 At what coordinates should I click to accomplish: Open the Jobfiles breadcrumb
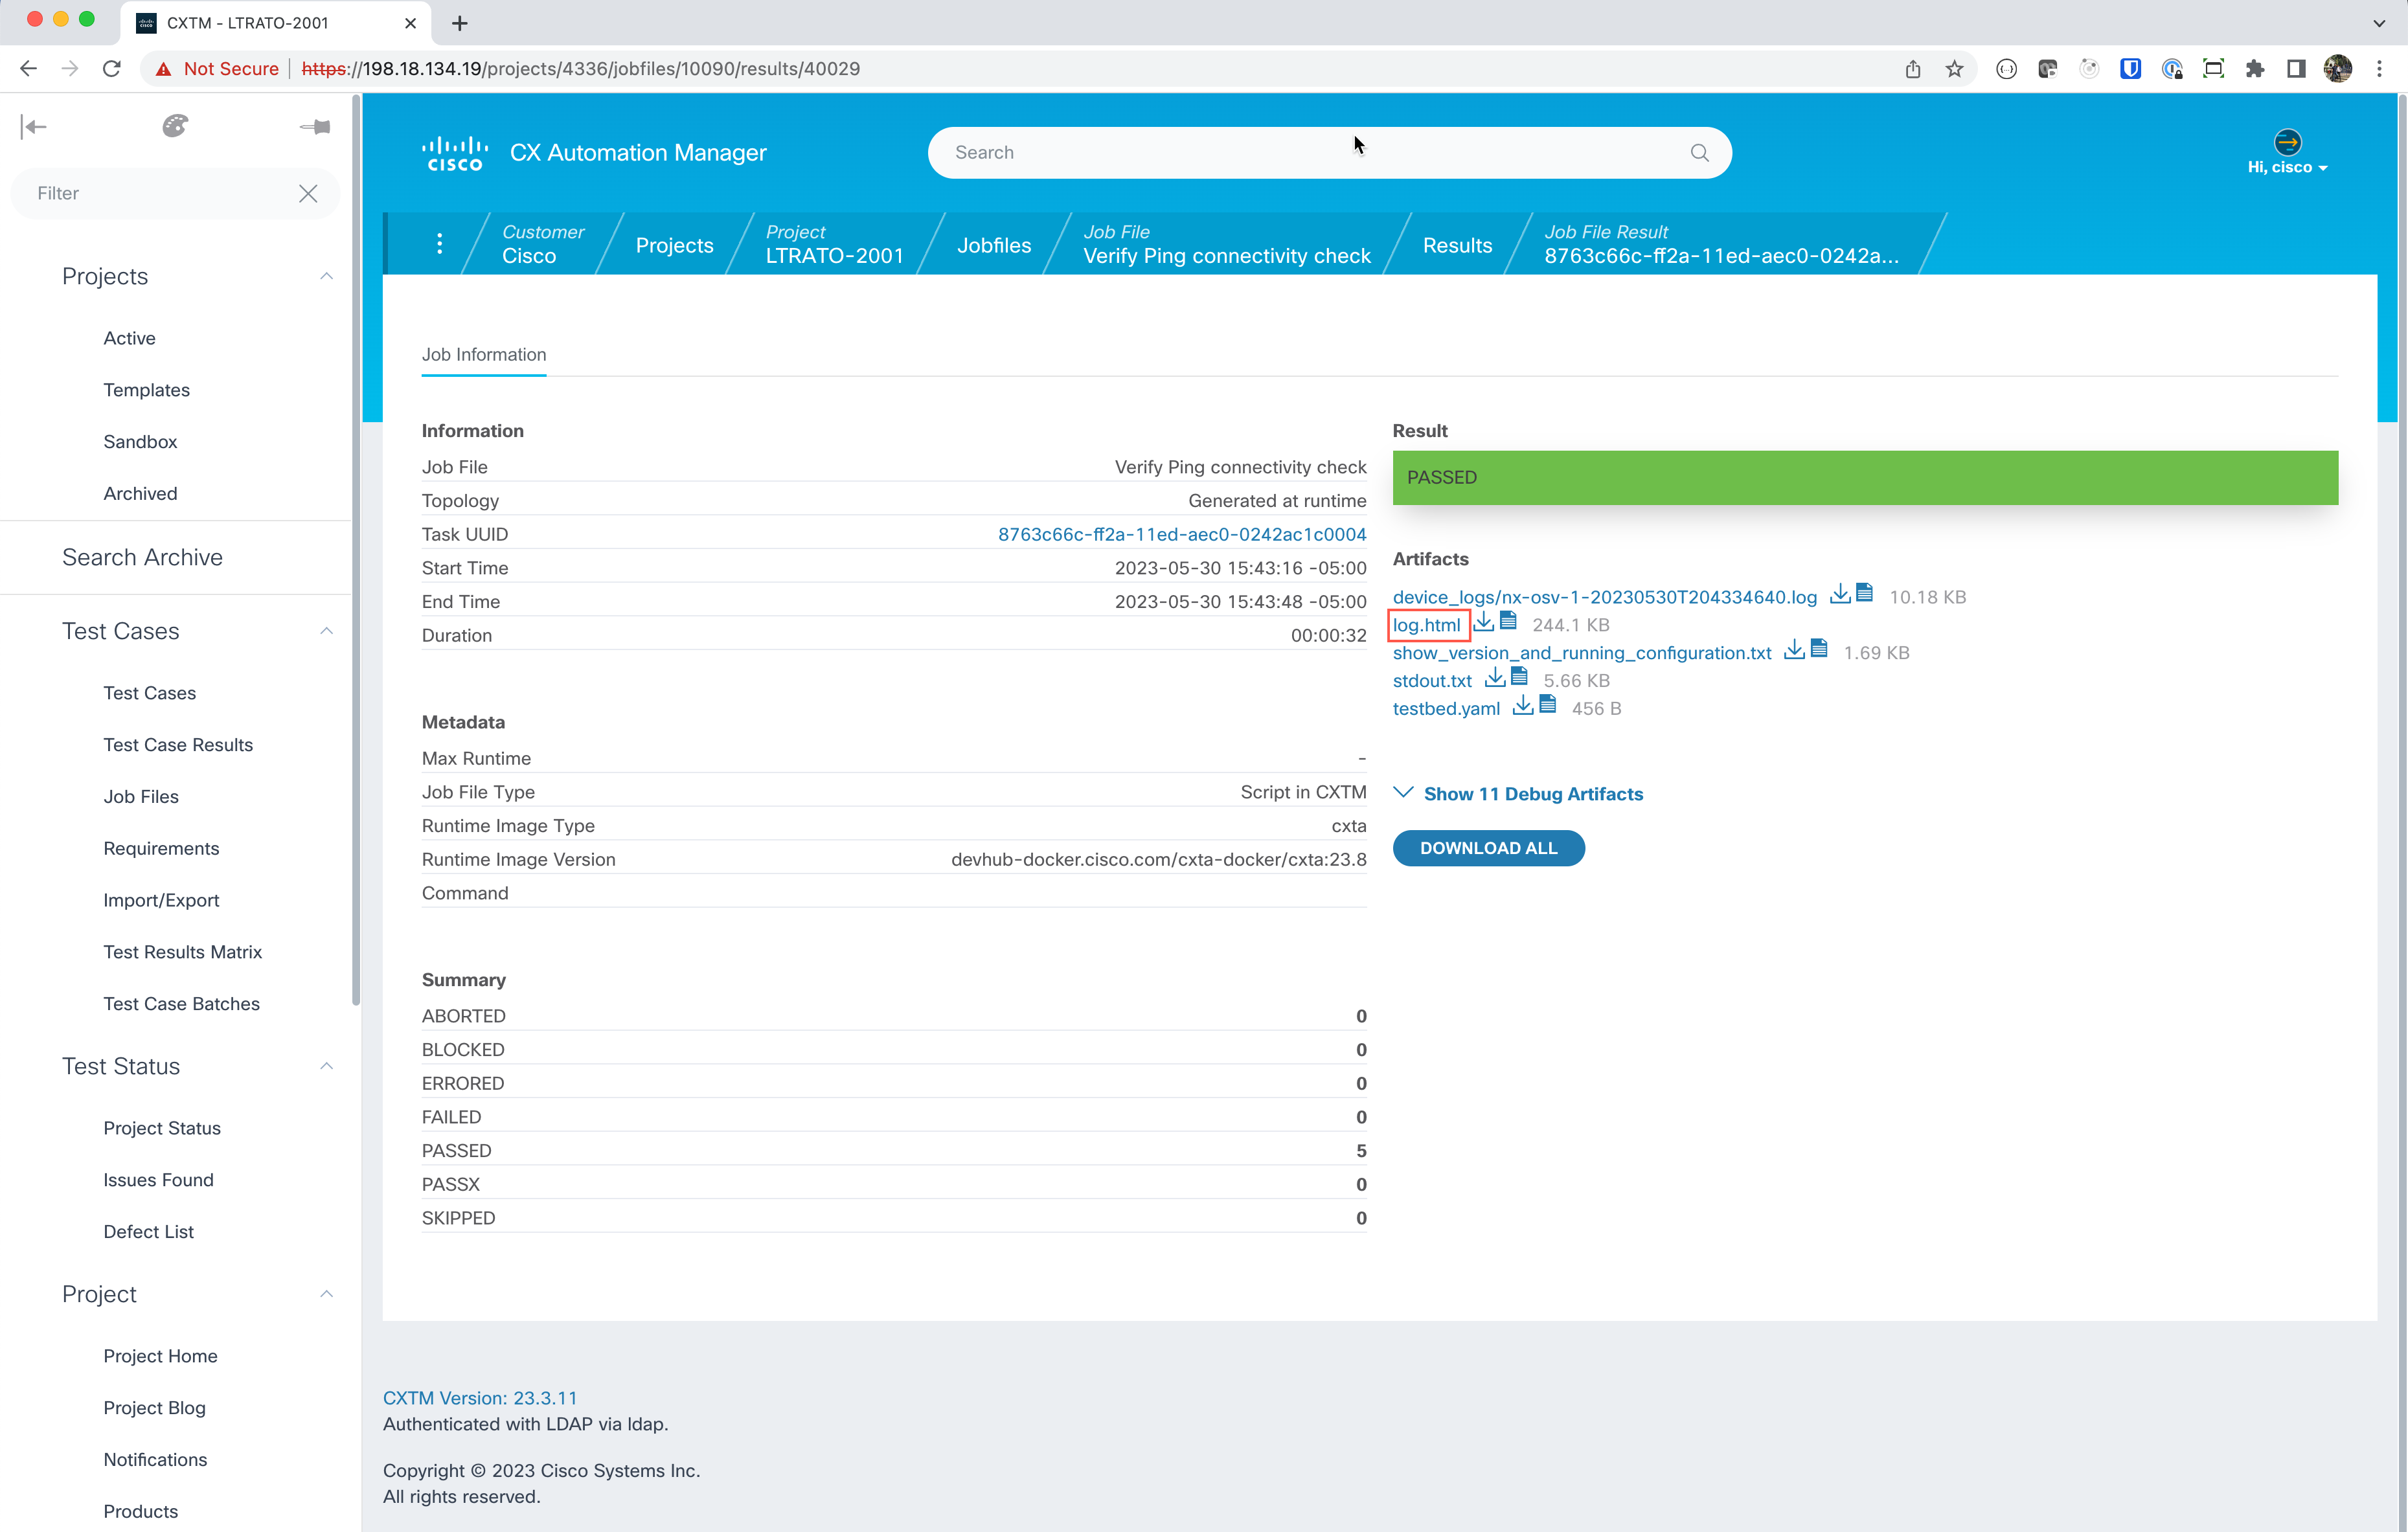point(993,245)
